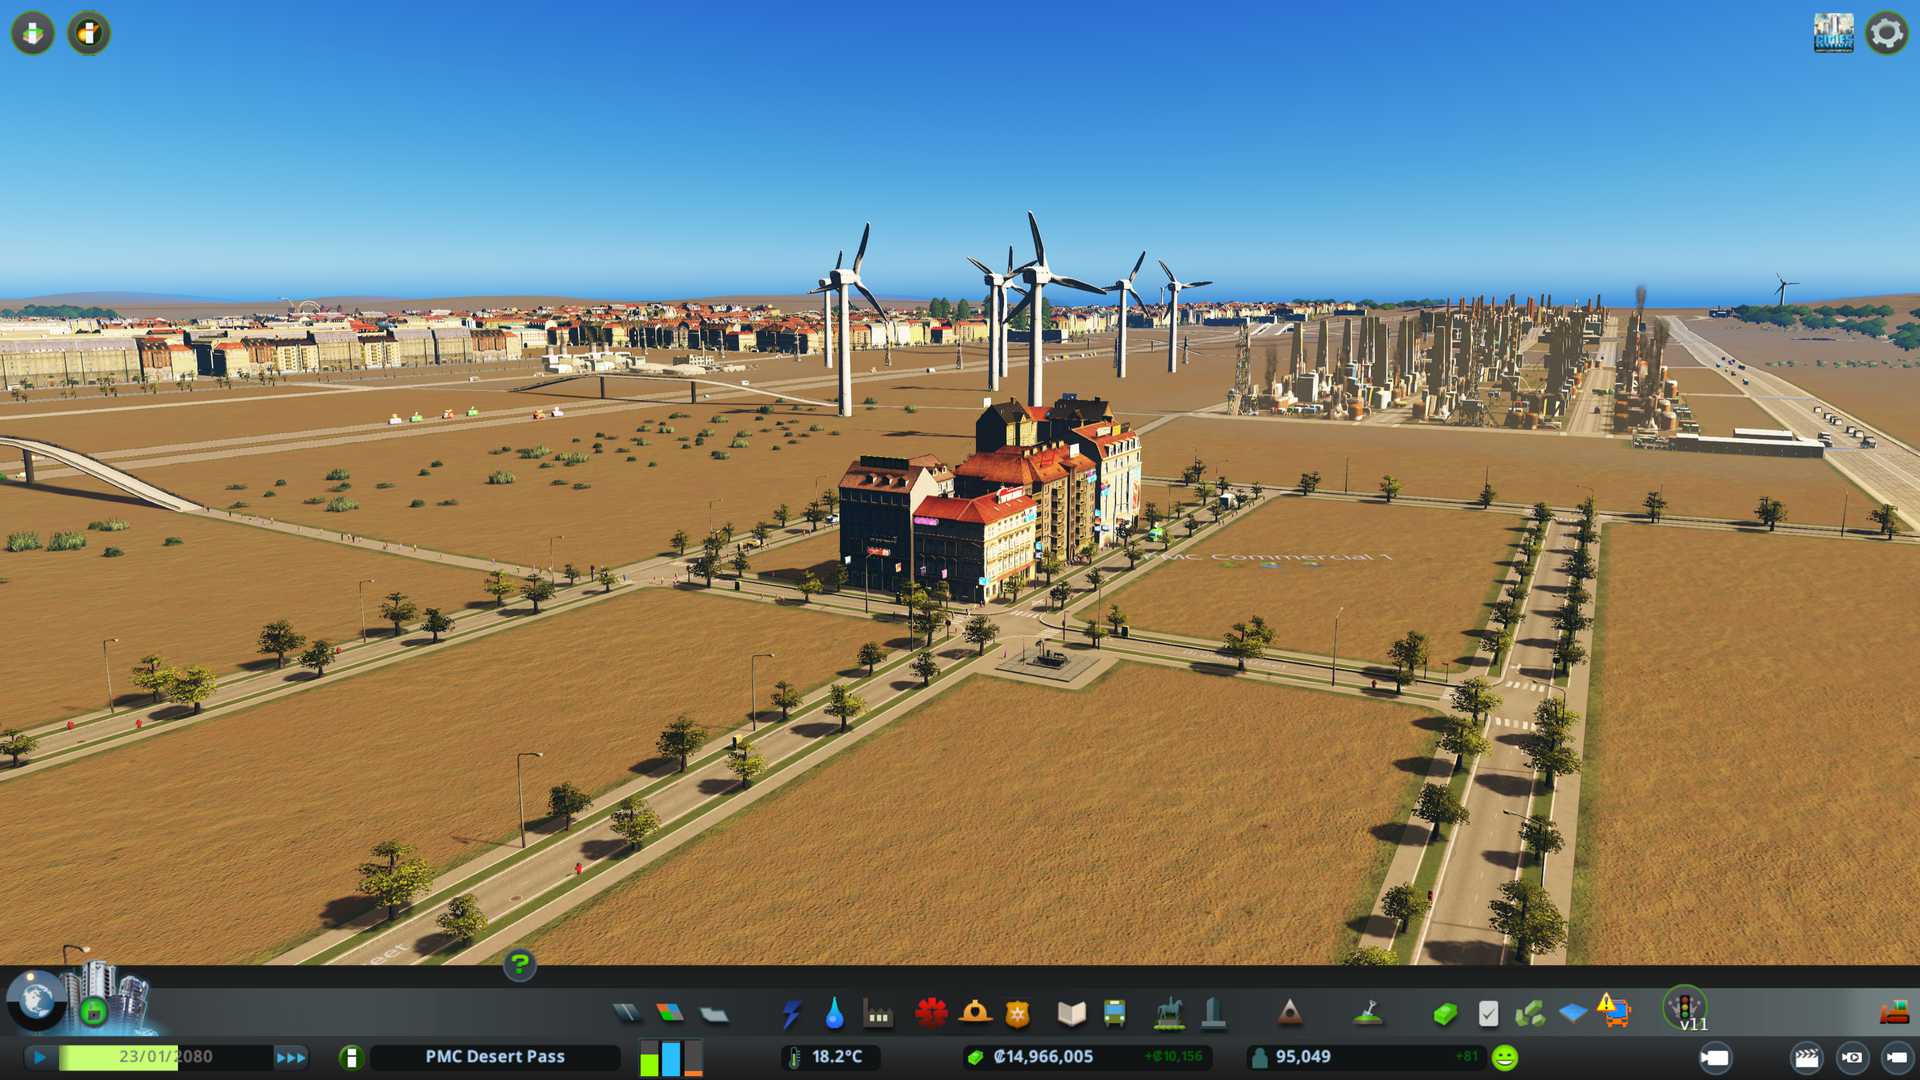Open the Police Department menu
Screen dimensions: 1920x1080
(1017, 1014)
